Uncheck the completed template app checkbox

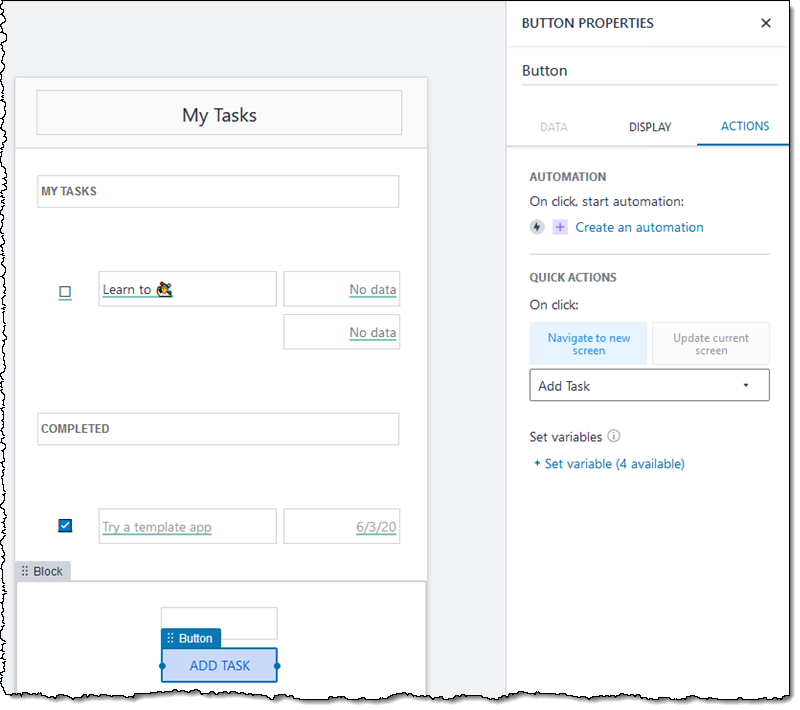coord(65,525)
